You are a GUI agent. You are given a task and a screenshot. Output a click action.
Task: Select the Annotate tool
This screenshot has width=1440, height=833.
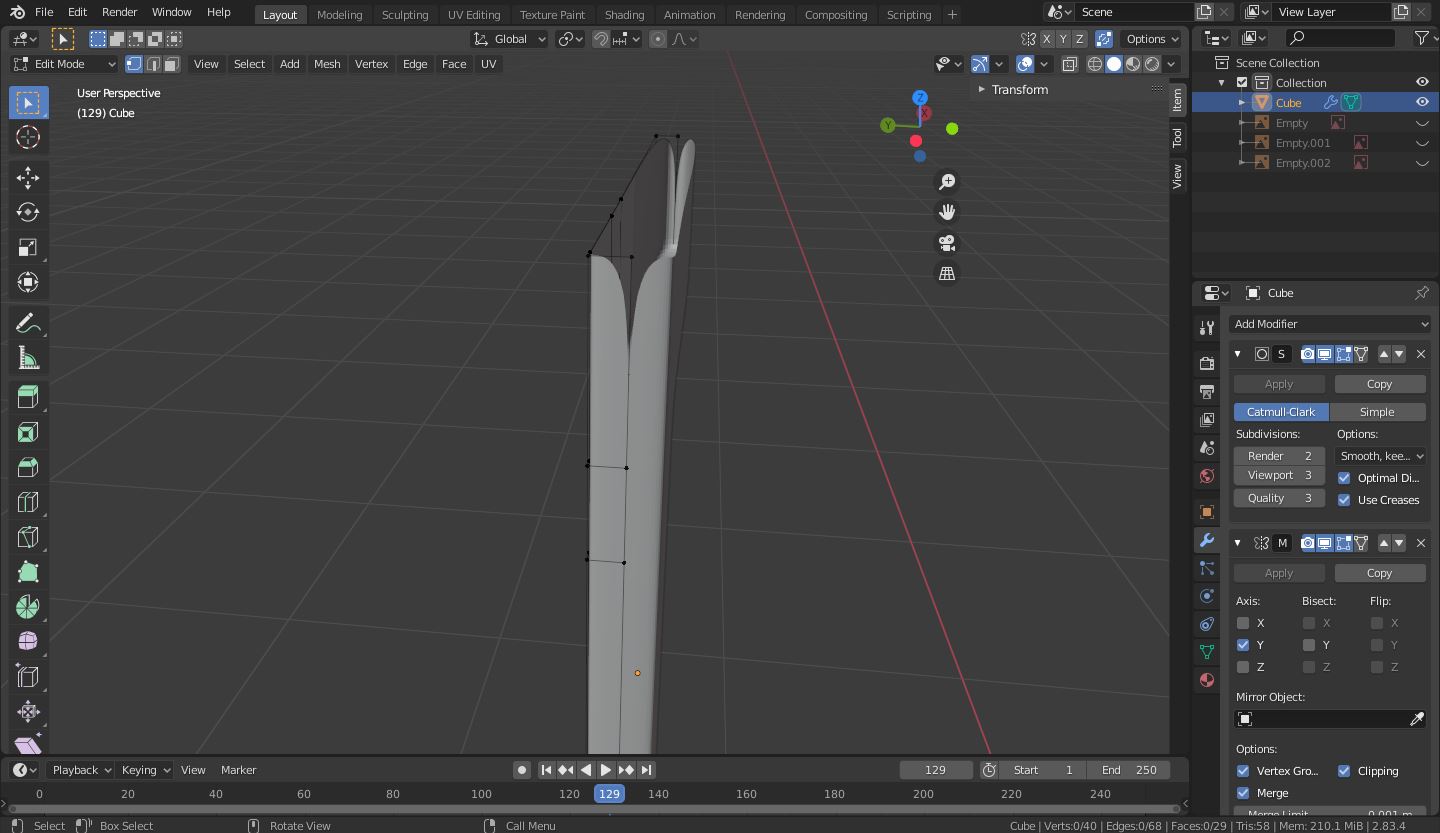(28, 323)
